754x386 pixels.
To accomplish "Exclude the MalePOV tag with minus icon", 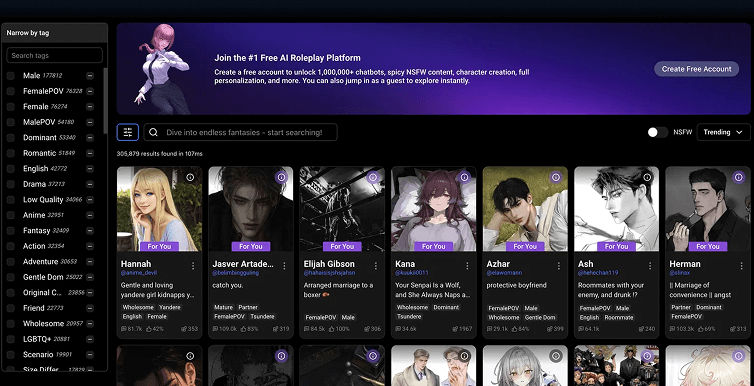I will (x=90, y=122).
